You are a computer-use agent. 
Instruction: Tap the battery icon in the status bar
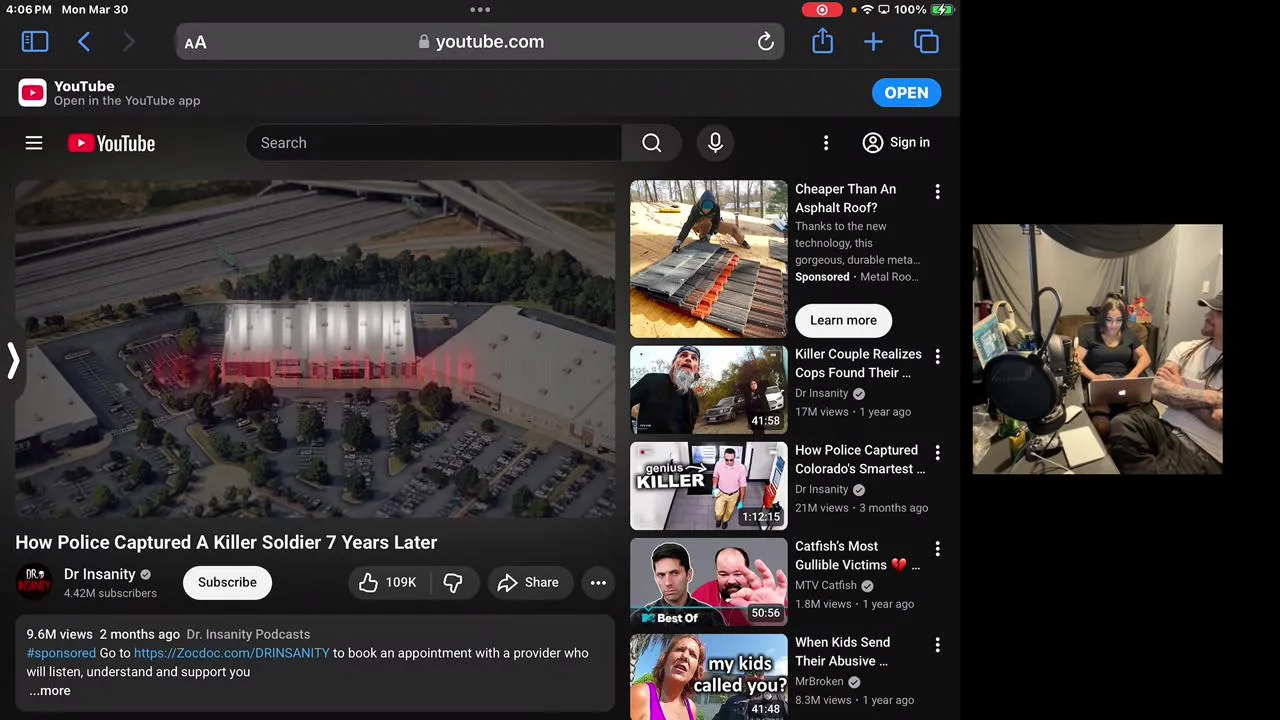(x=942, y=9)
